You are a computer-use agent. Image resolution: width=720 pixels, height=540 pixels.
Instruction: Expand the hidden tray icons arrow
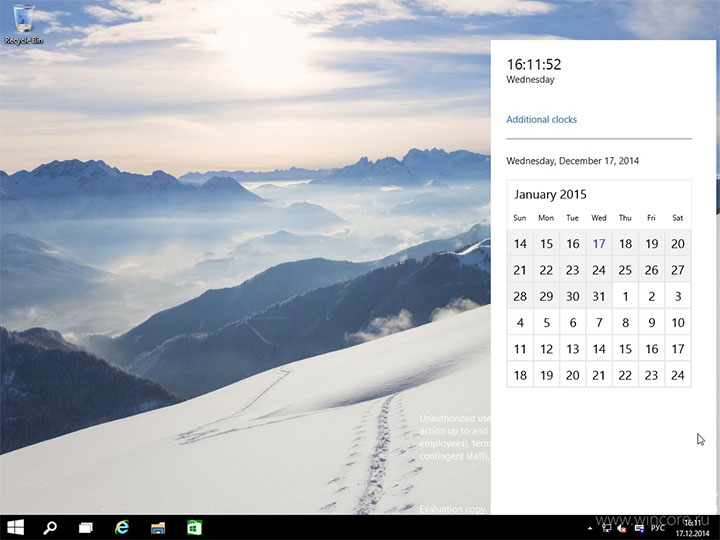click(x=591, y=527)
